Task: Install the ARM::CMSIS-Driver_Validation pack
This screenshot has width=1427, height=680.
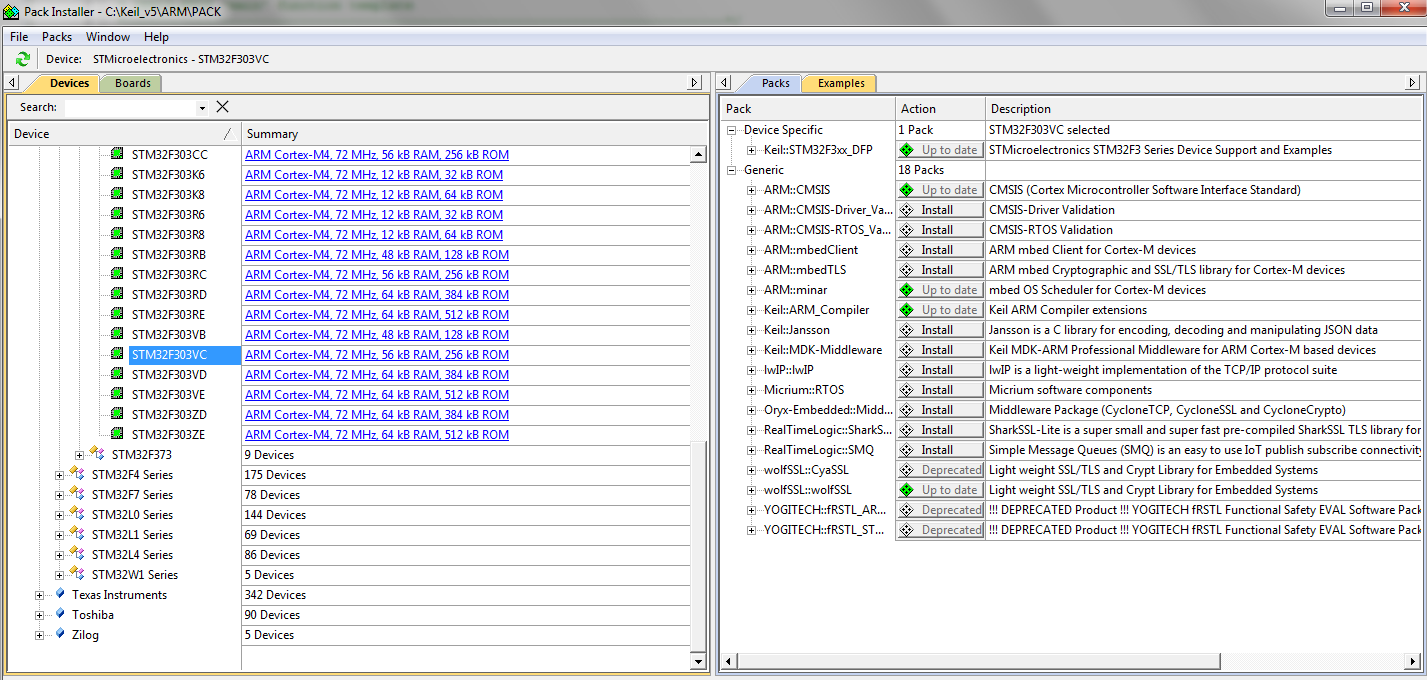Action: point(940,210)
